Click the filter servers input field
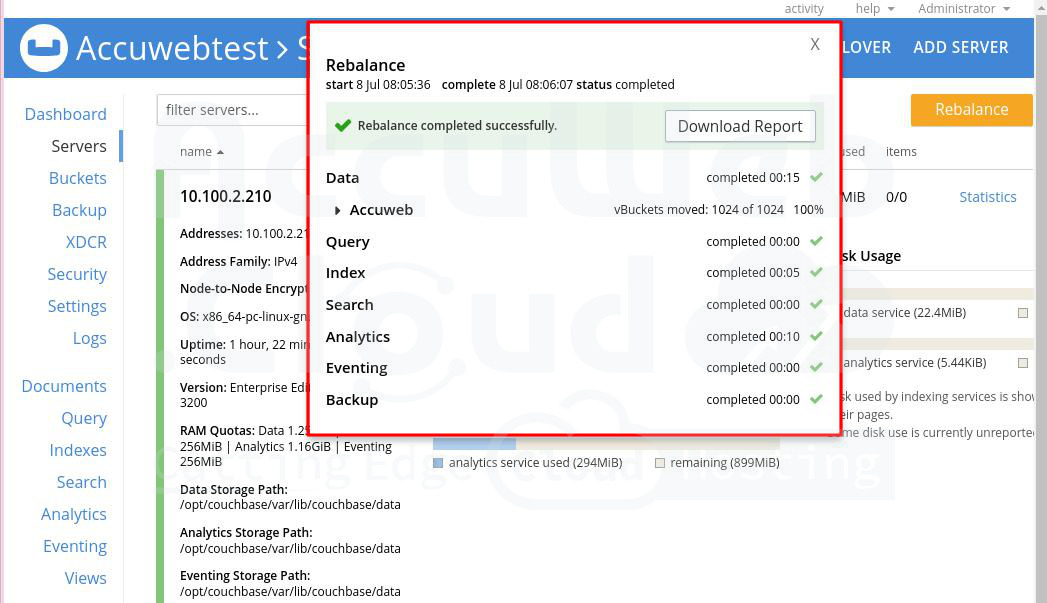The image size is (1047, 603). [x=232, y=110]
